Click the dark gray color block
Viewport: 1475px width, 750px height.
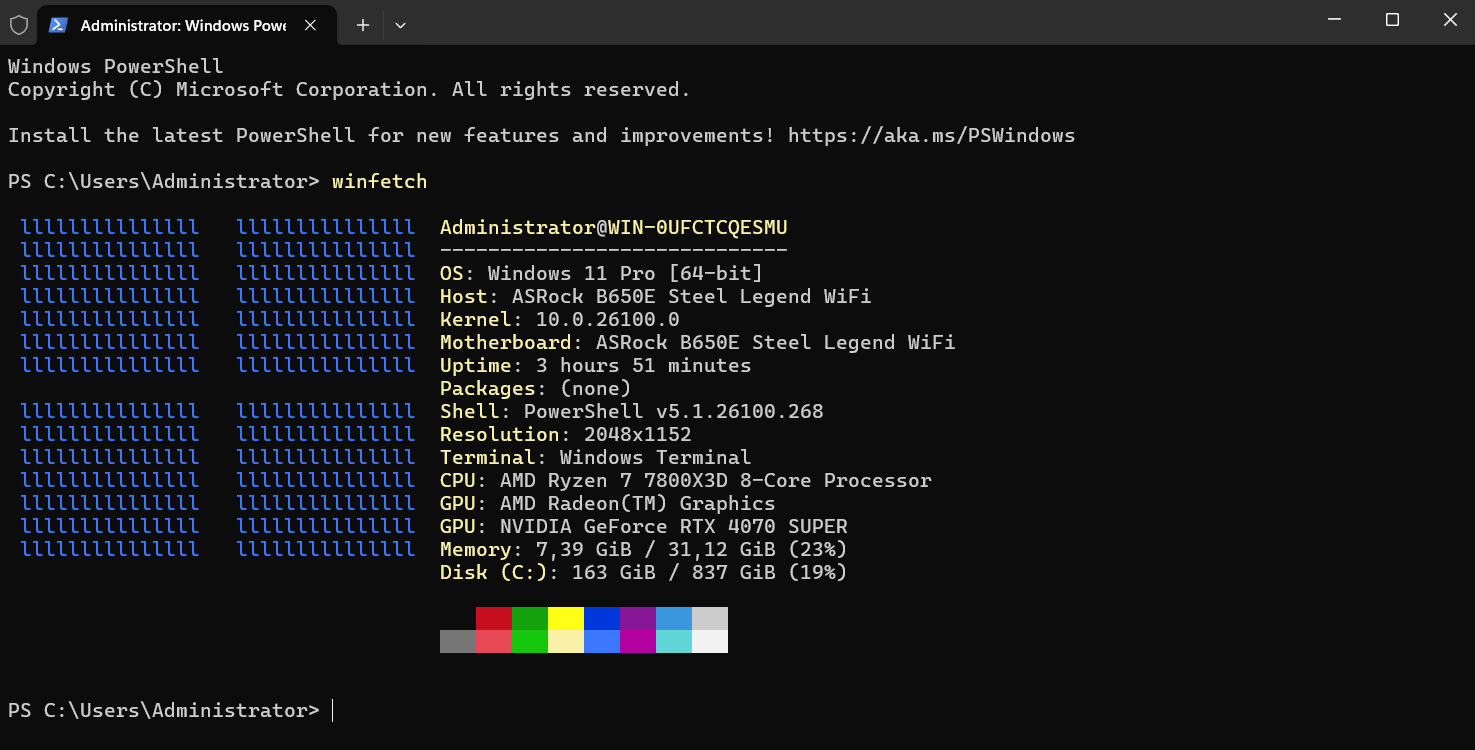click(458, 641)
